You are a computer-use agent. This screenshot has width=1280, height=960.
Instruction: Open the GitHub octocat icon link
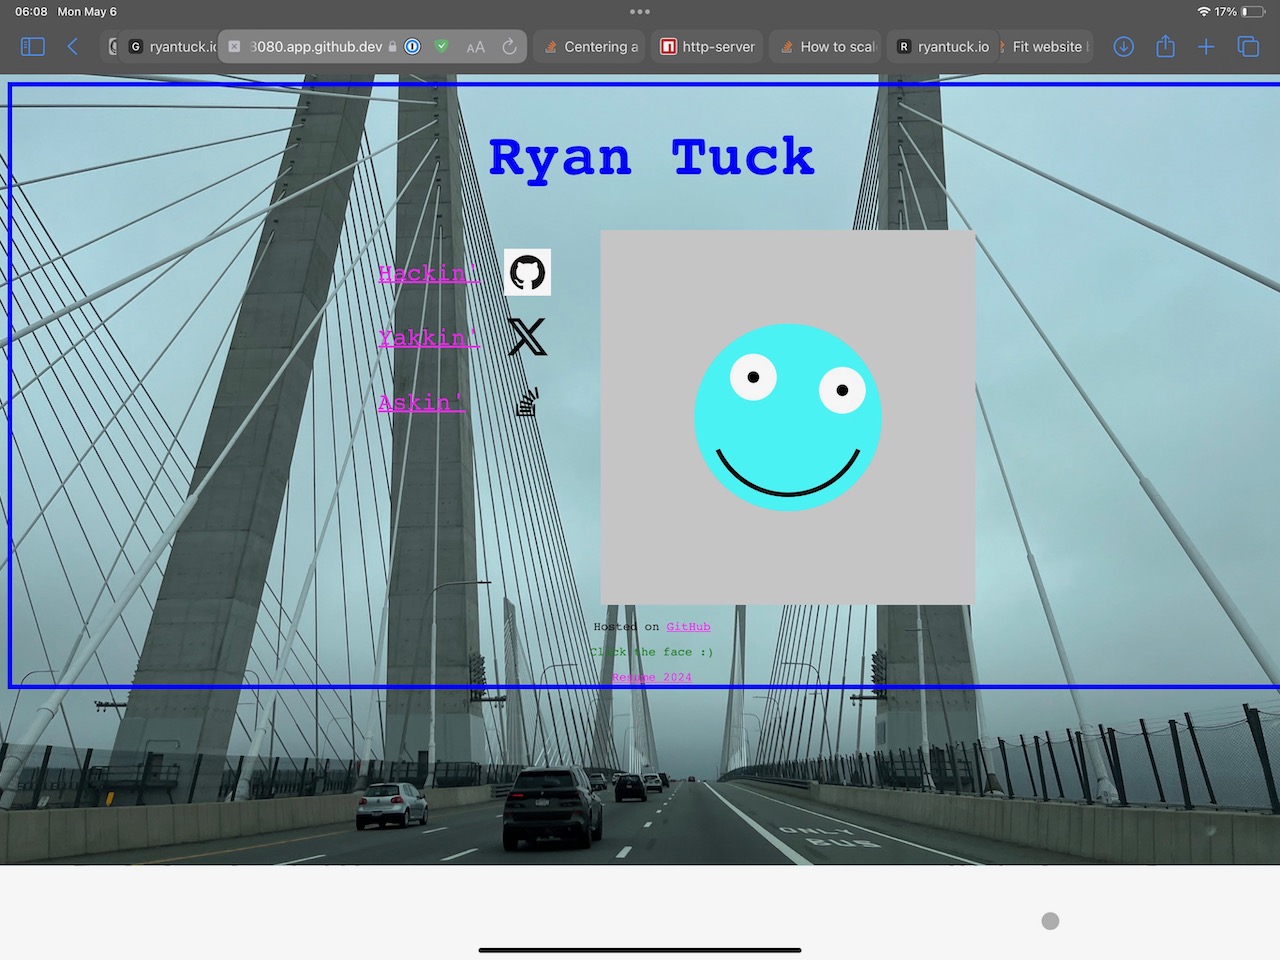527,272
